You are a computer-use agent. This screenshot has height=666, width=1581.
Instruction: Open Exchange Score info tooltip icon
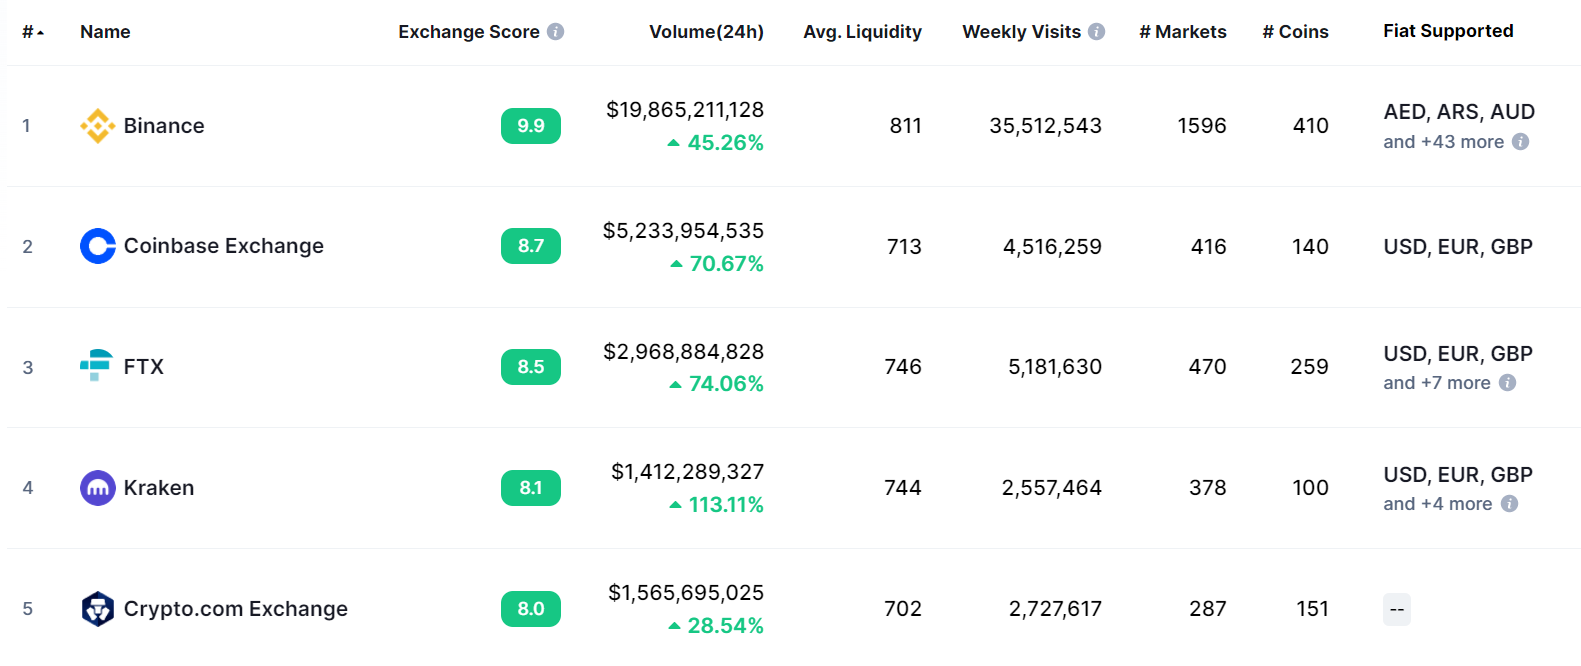click(x=556, y=32)
